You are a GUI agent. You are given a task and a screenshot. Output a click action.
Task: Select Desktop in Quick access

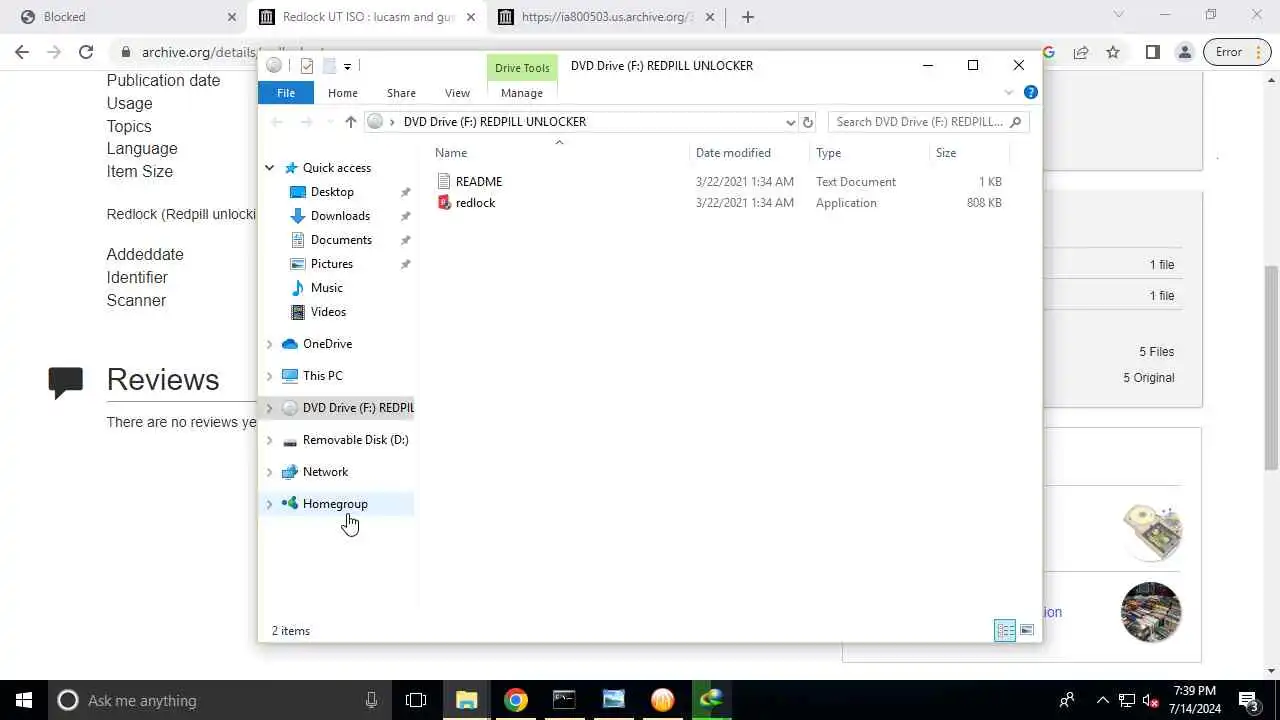(x=332, y=192)
